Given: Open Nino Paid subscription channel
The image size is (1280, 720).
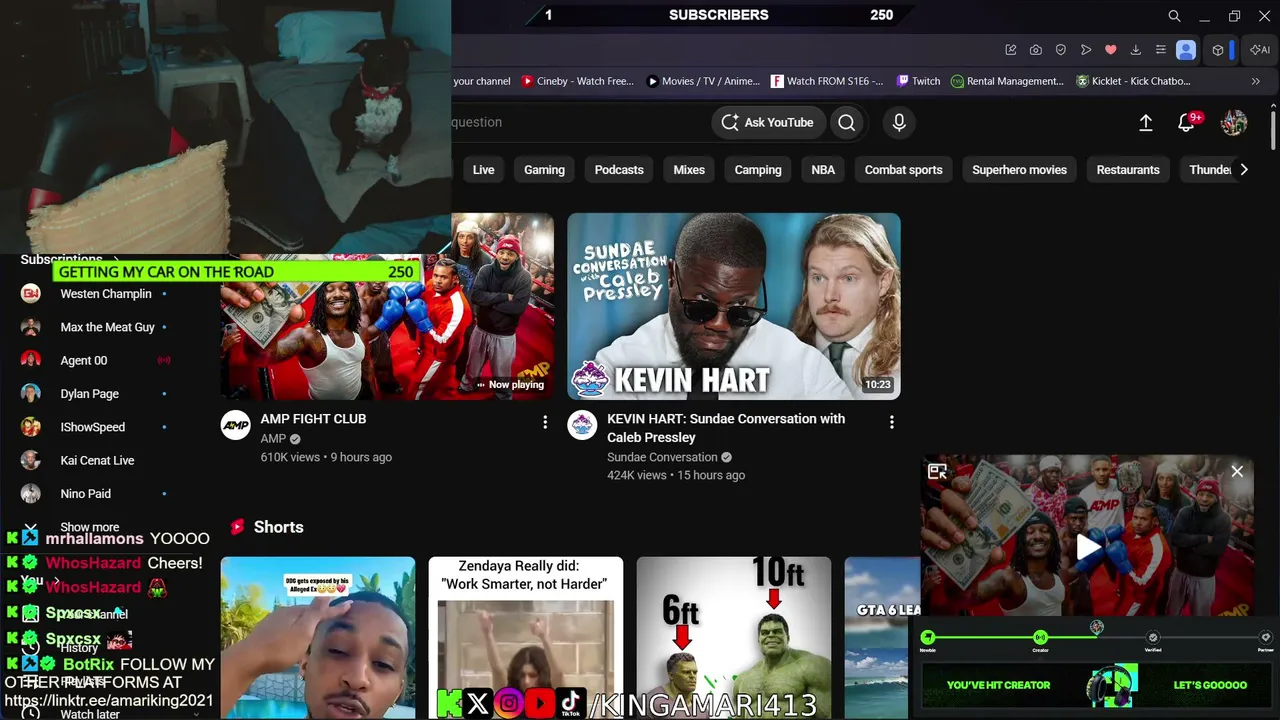Looking at the screenshot, I should (85, 494).
